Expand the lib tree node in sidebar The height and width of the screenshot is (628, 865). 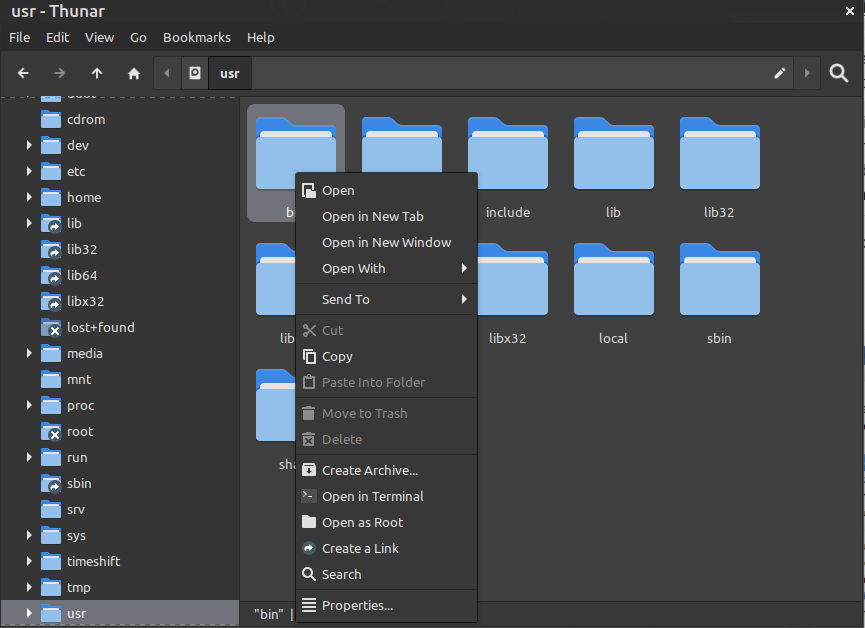pyautogui.click(x=29, y=223)
